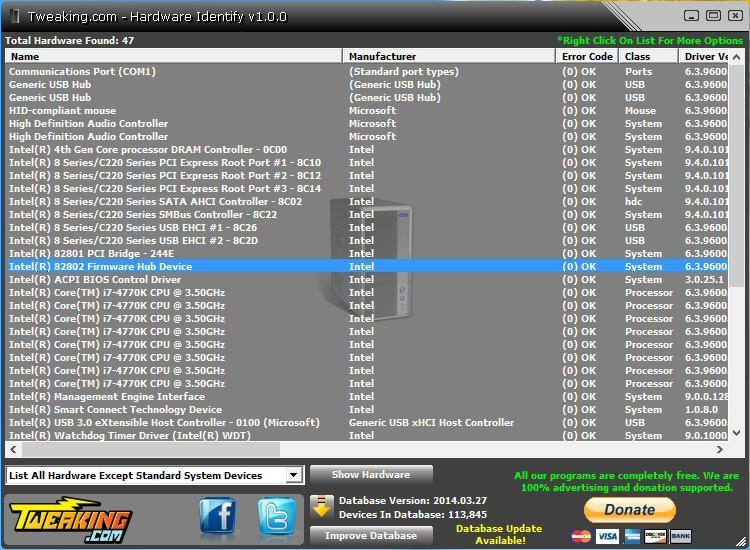This screenshot has height=550, width=750.
Task: Click the yellow database download arrow icon
Action: click(322, 507)
